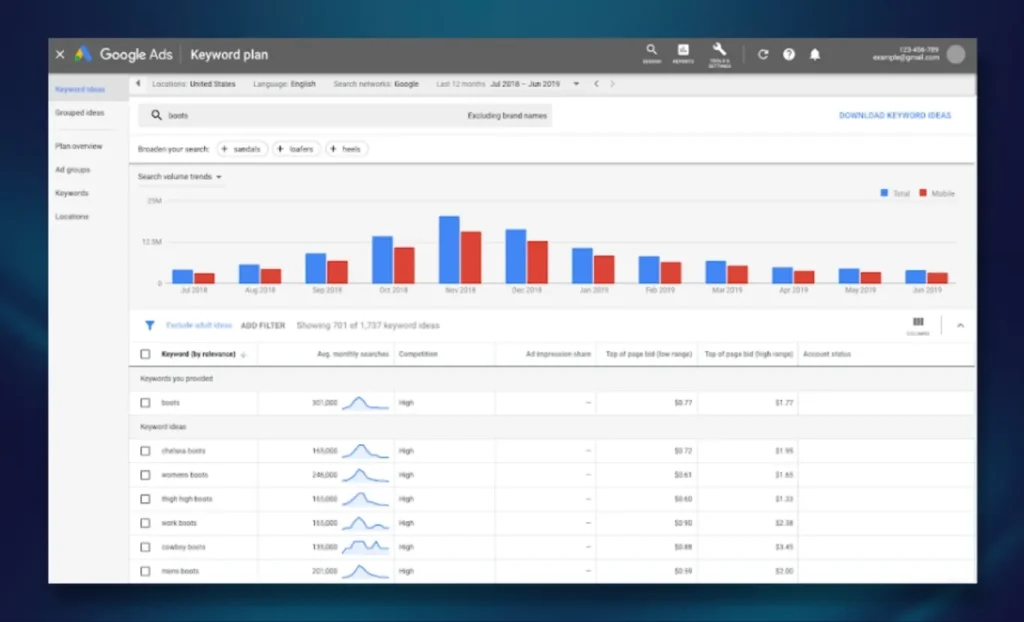
Task: Click the blue Total legend swatch
Action: point(885,193)
